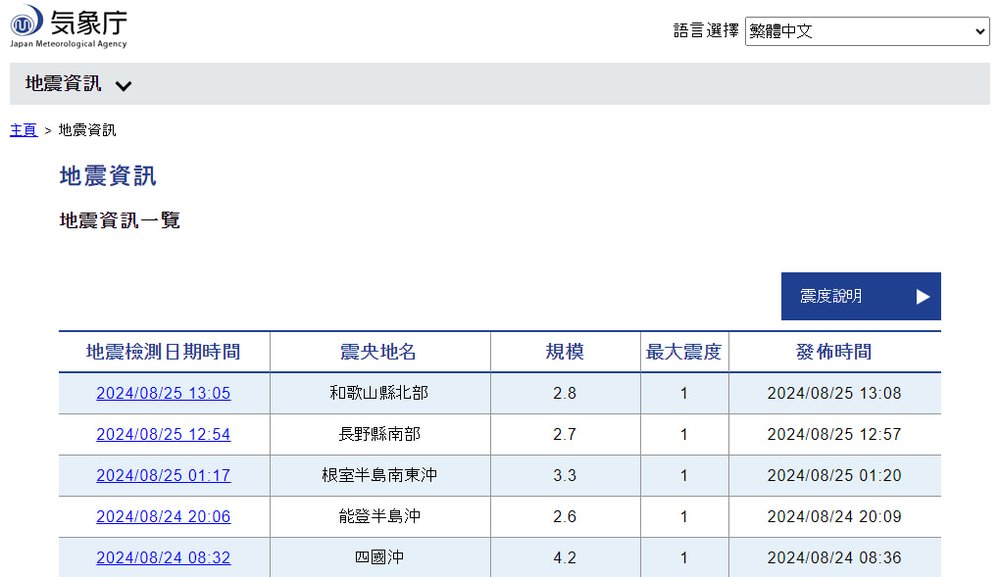Go to 主頁 breadcrumb link
1000x577 pixels.
click(x=24, y=130)
